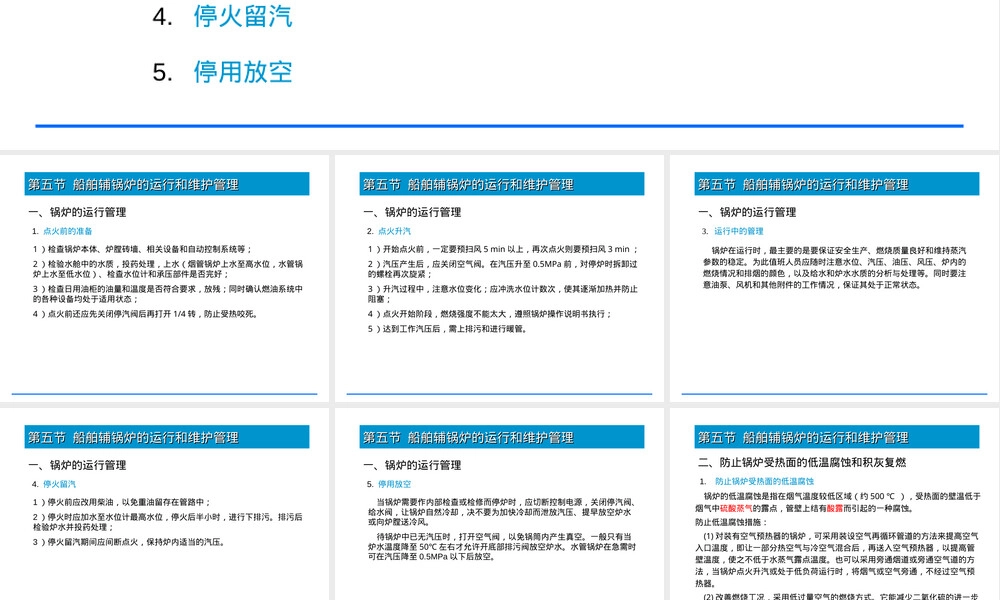Select the '1. 点火前的准备' subheading
1000x600 pixels.
pos(62,231)
